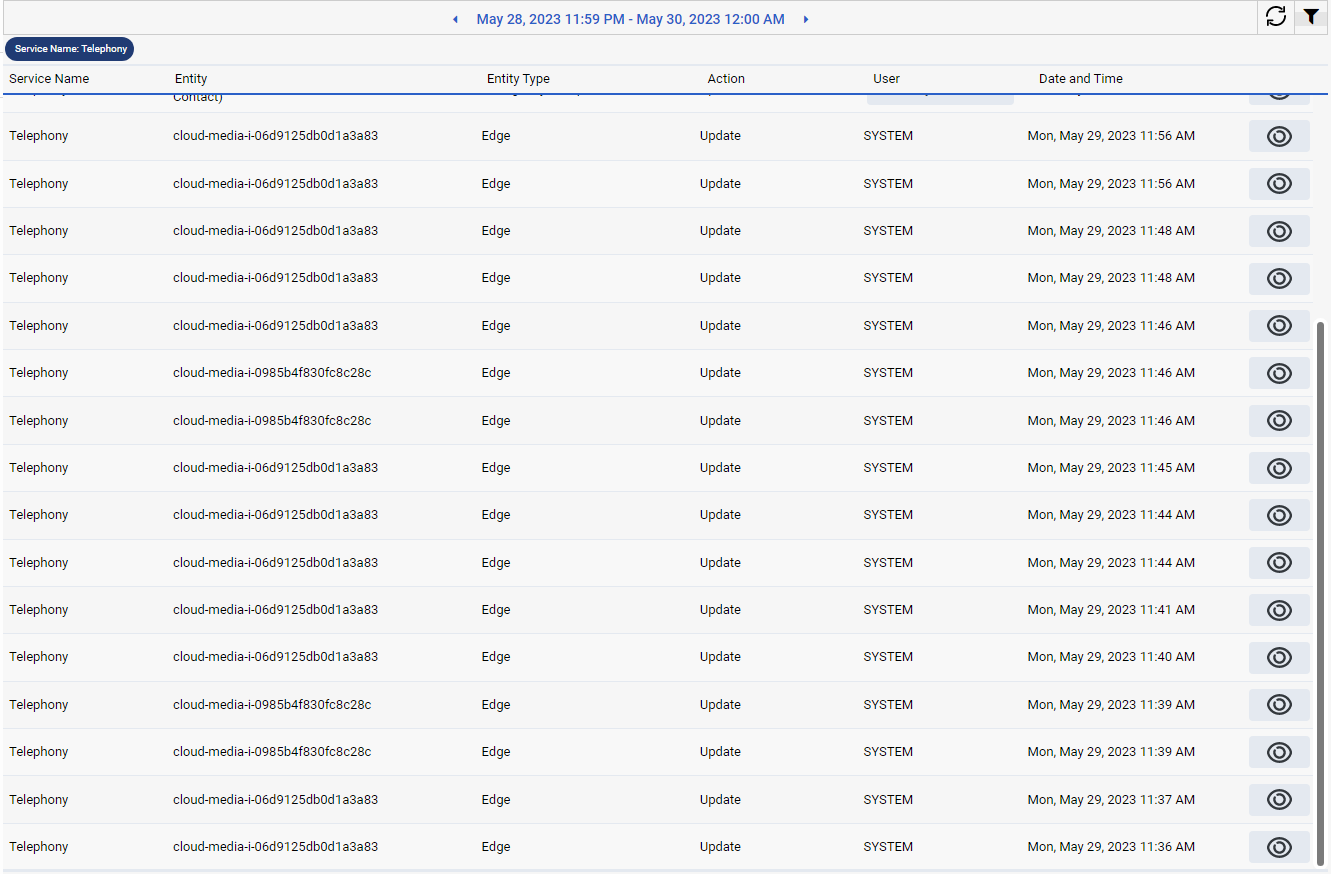Image resolution: width=1331 pixels, height=874 pixels.
Task: Click the Entity column header
Action: click(x=191, y=79)
